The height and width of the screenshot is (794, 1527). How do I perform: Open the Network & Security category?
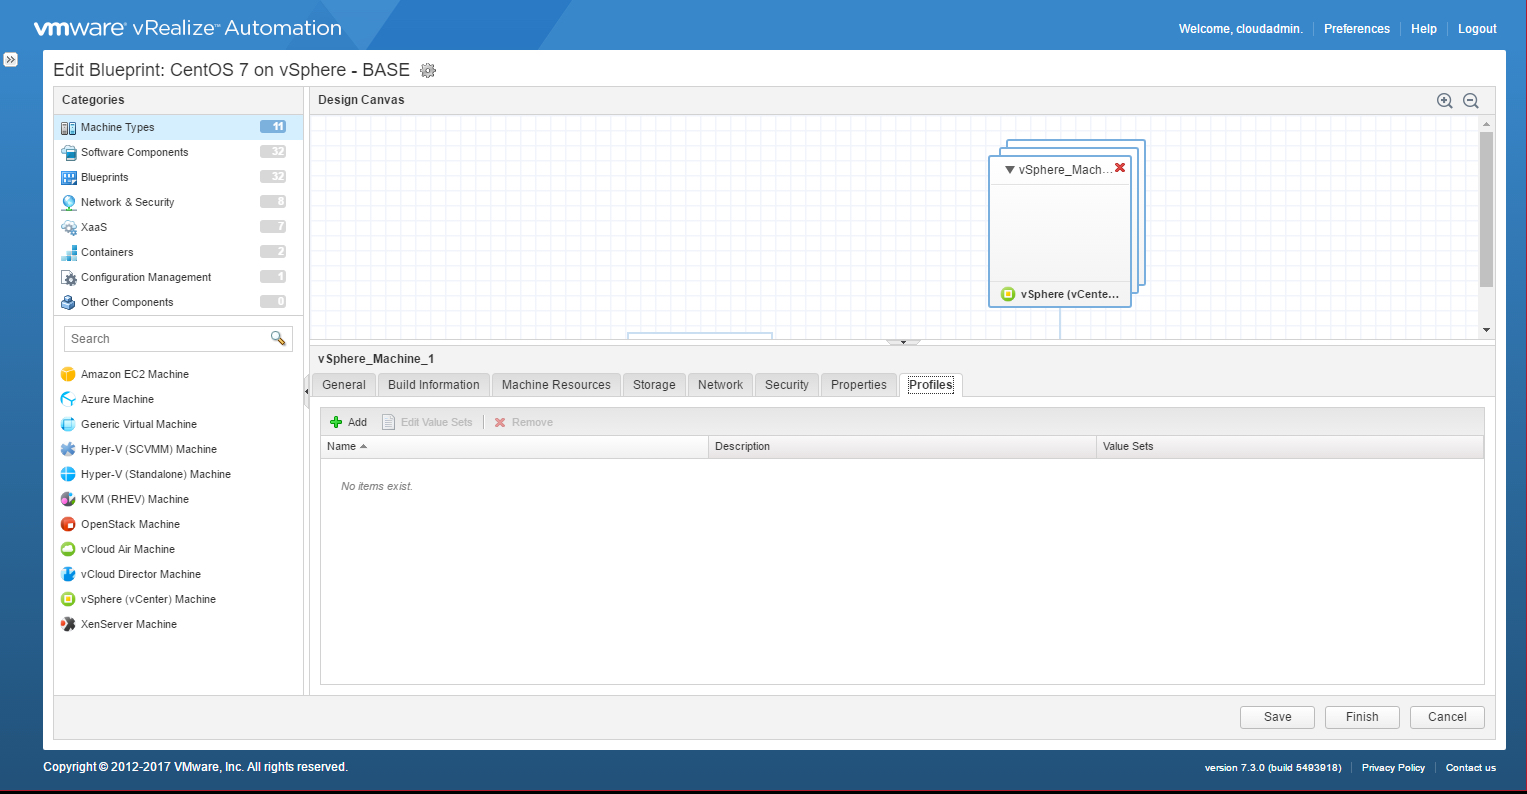tap(127, 202)
